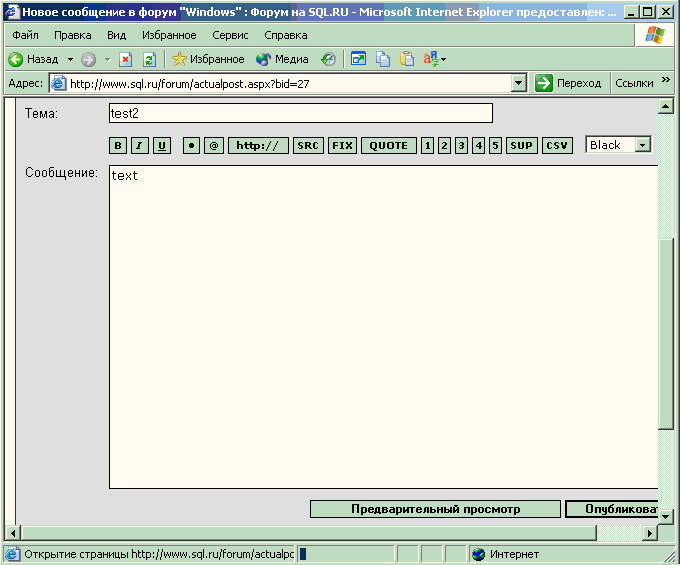Screen dimensions: 680x565
Task: Open the Избранное favorites star button
Action: point(208,59)
